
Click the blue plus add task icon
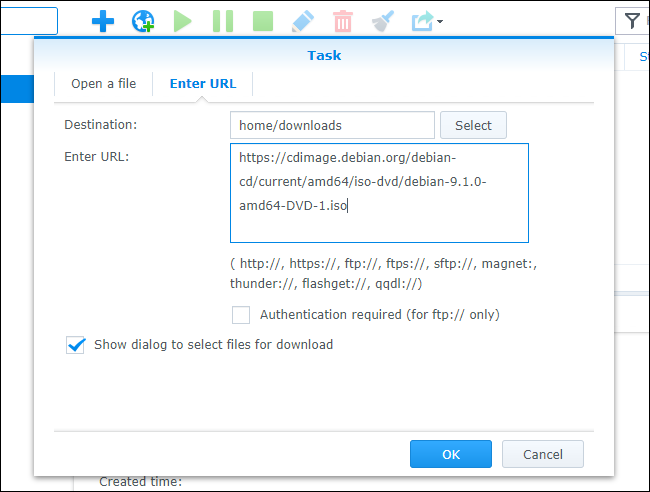[102, 21]
